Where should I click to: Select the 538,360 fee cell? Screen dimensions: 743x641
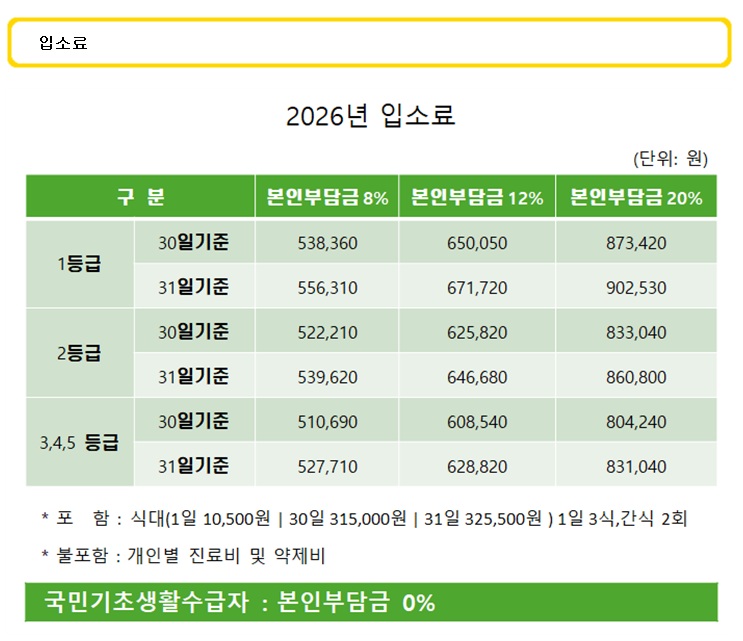pos(327,243)
